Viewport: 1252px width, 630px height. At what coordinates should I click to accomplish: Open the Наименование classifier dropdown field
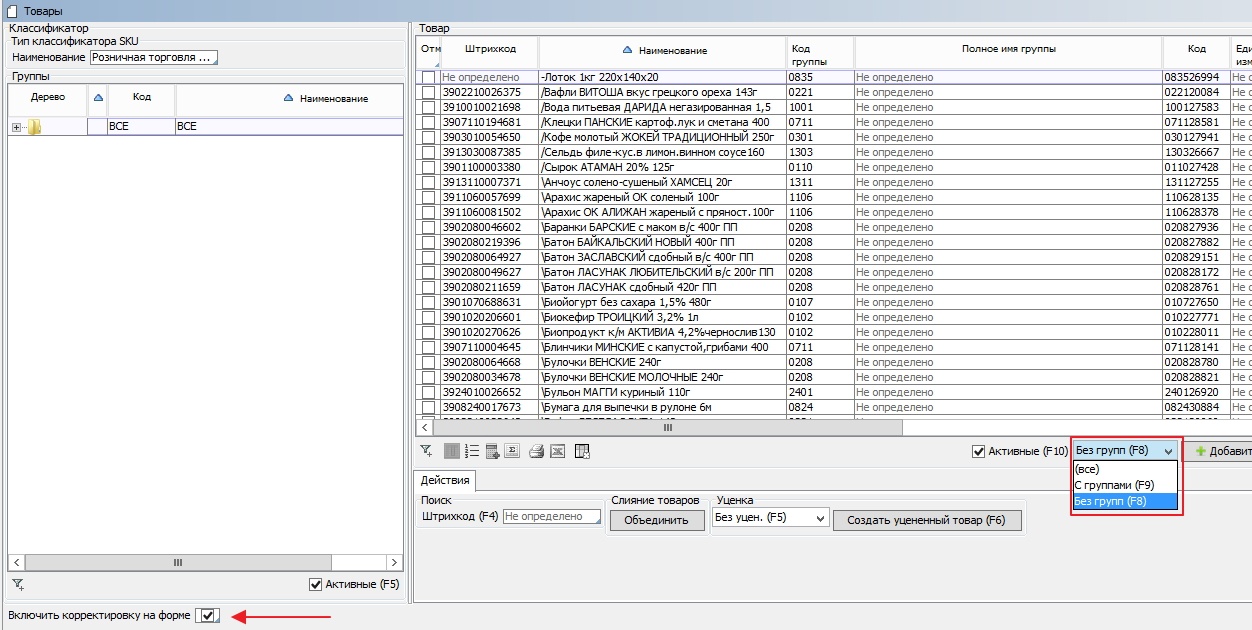153,57
